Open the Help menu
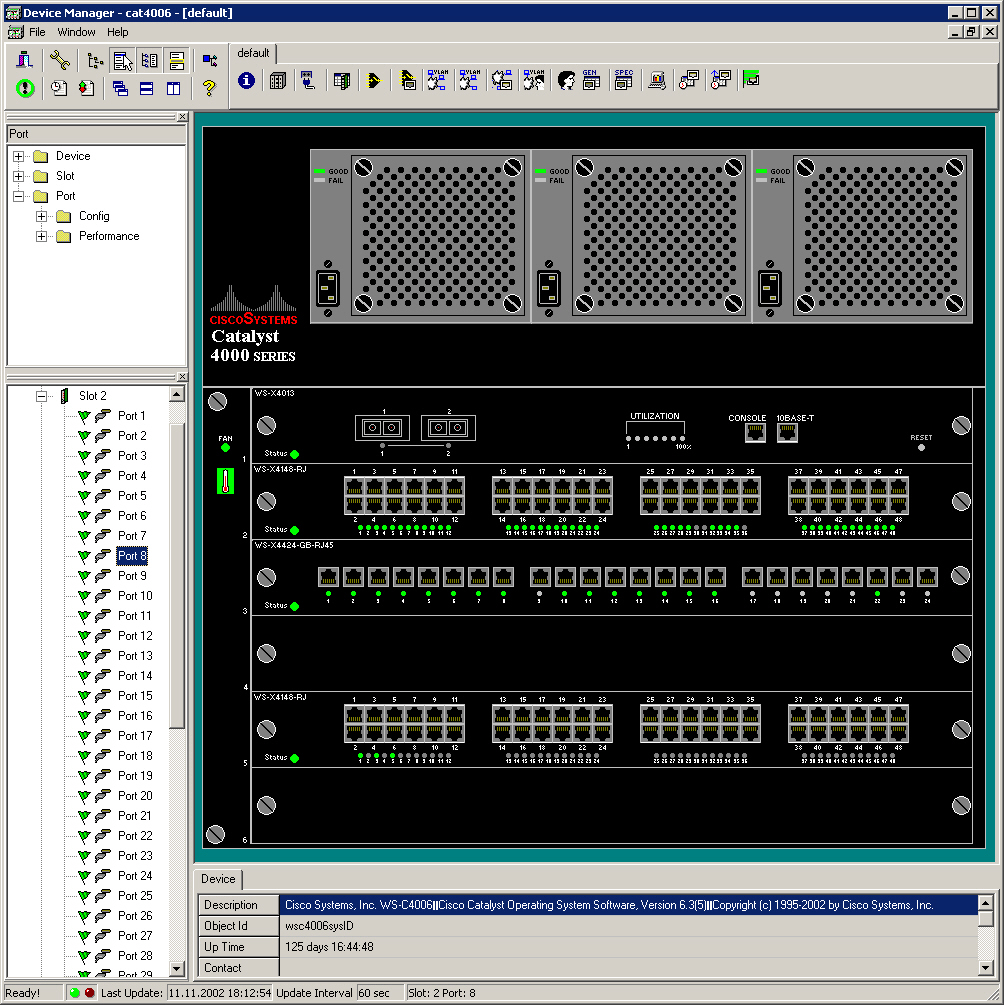Image resolution: width=1004 pixels, height=1005 pixels. pyautogui.click(x=118, y=32)
